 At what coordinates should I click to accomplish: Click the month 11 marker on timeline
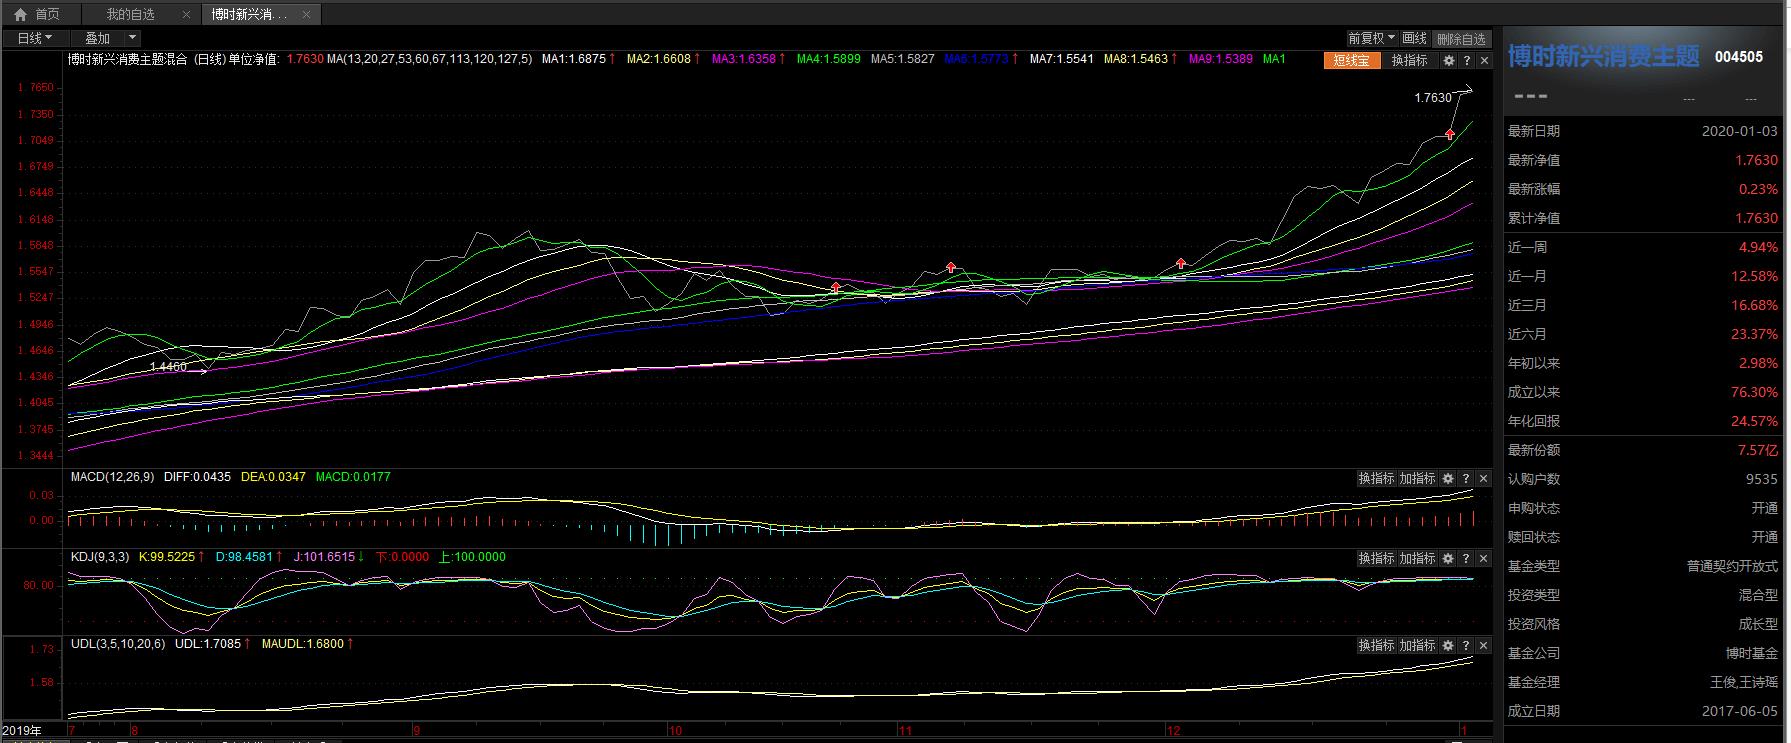(904, 731)
